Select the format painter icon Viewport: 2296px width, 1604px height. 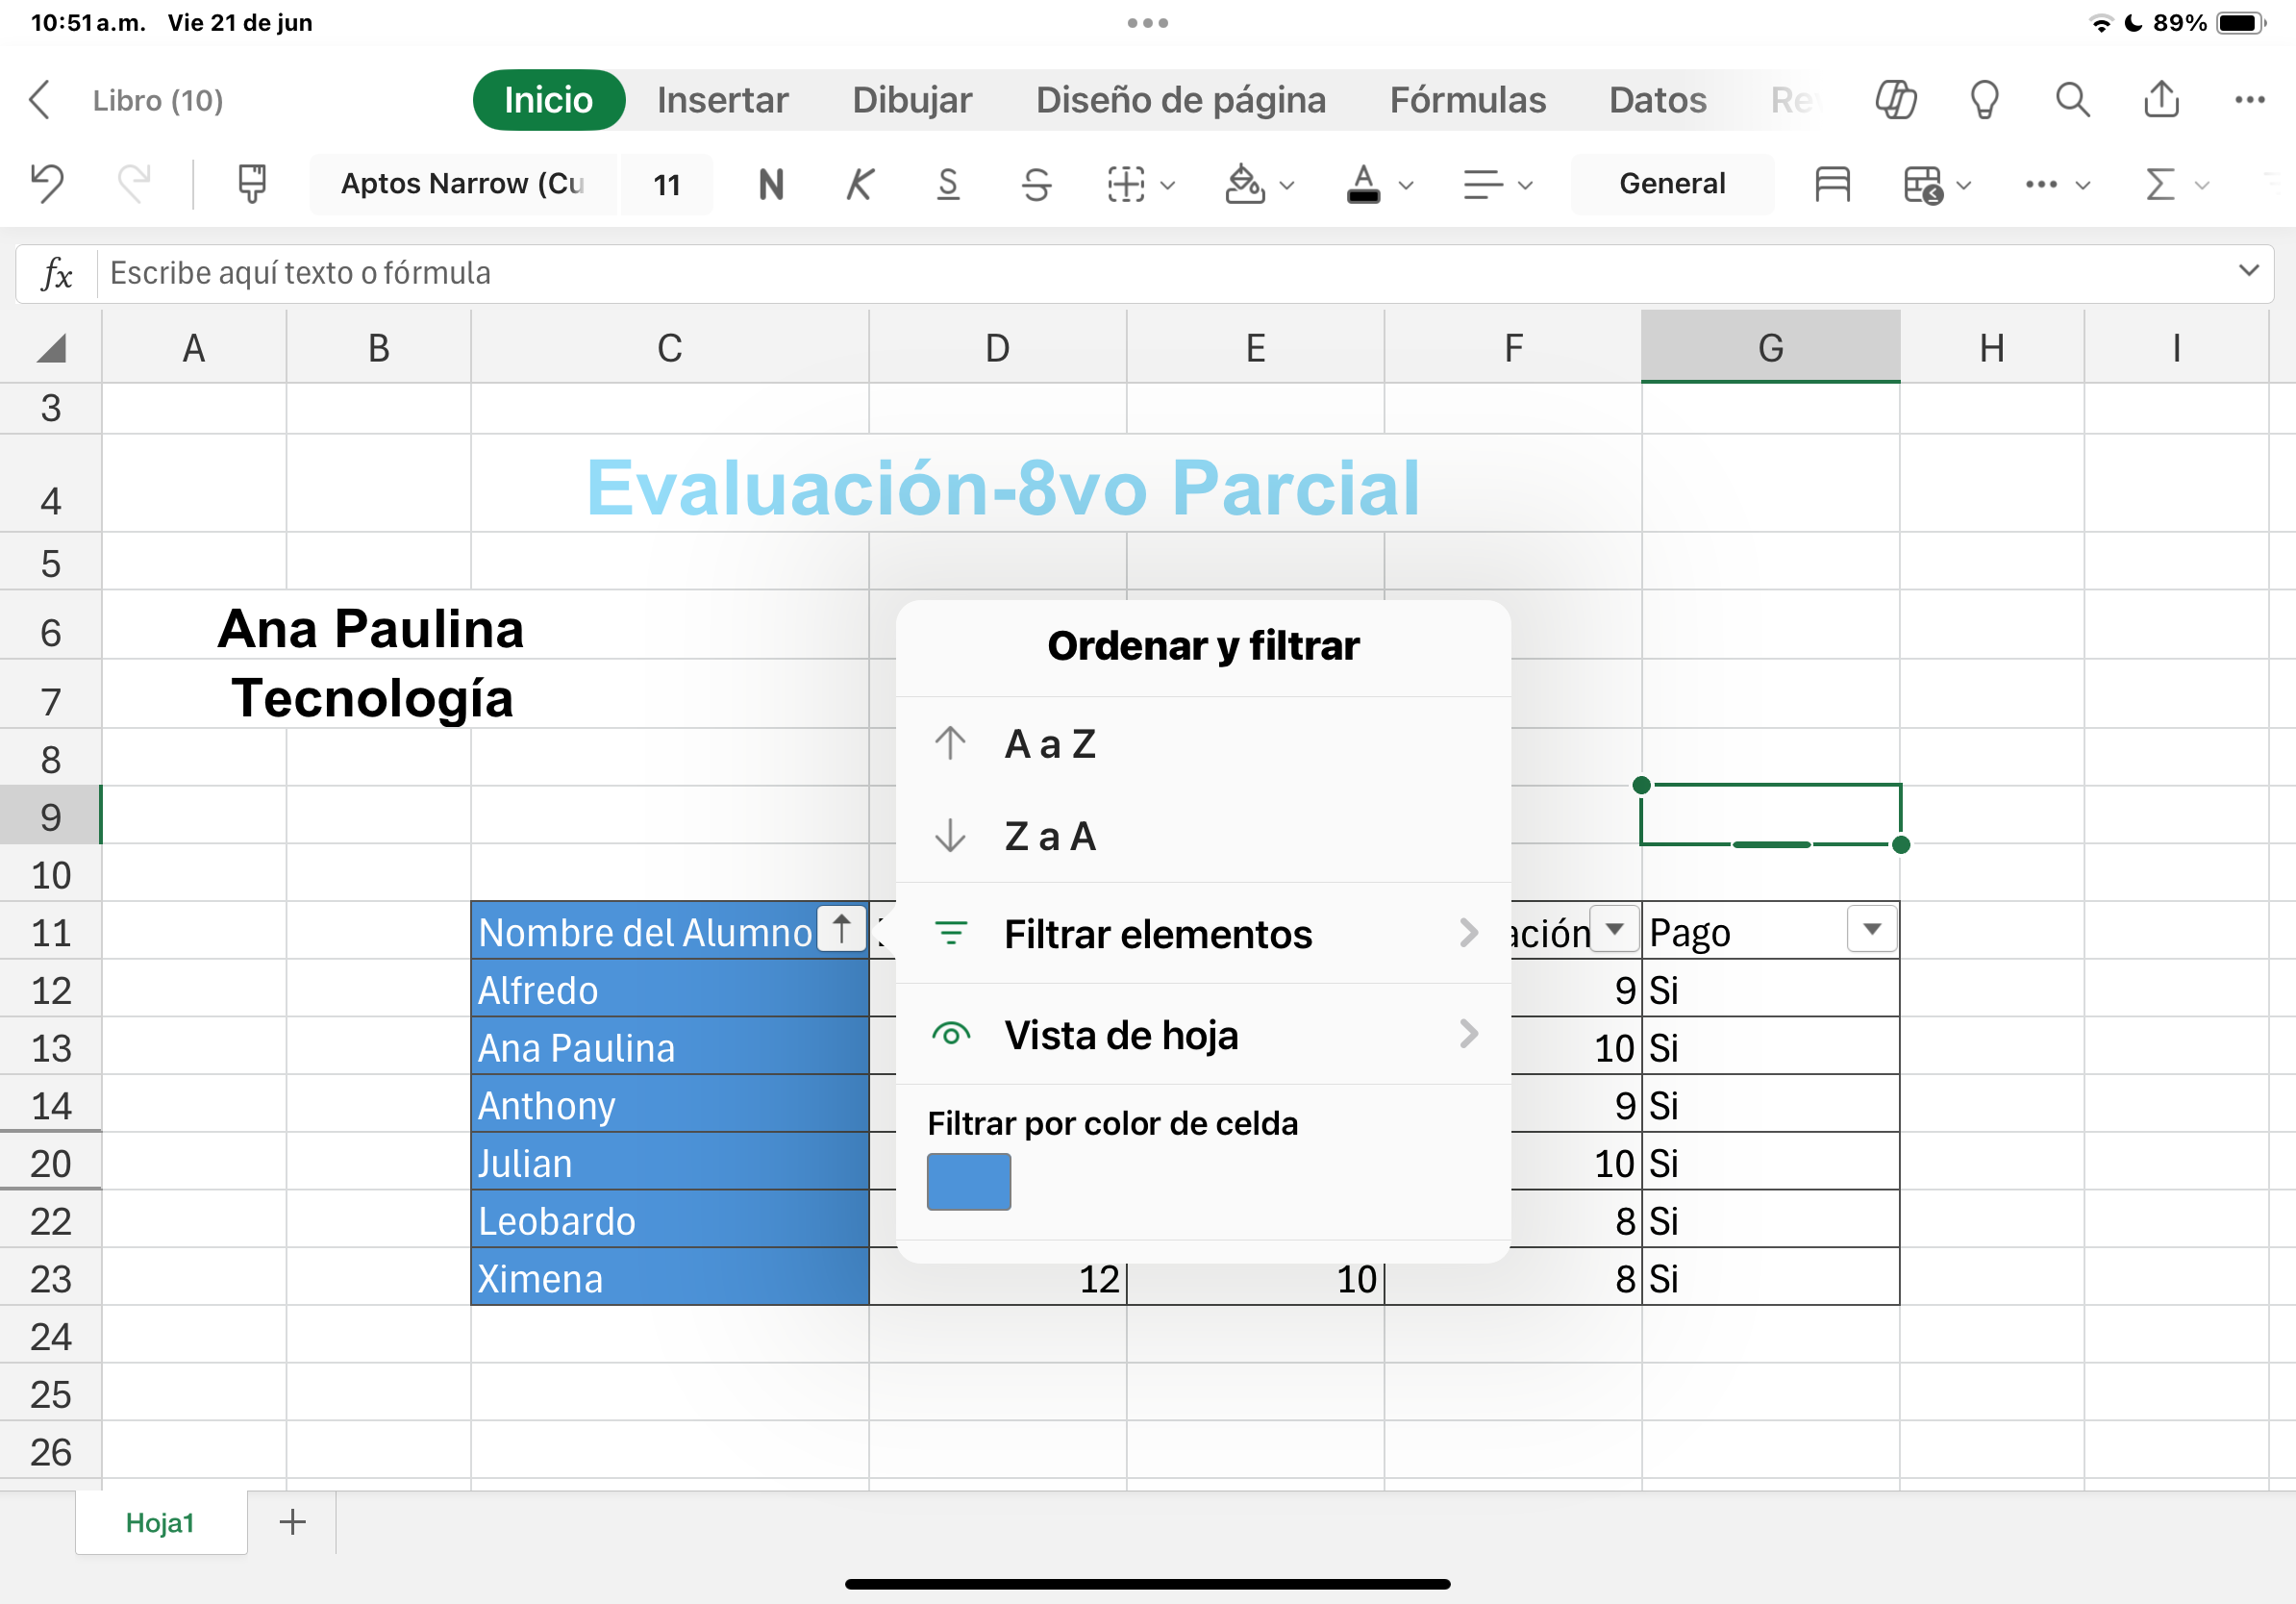[252, 184]
